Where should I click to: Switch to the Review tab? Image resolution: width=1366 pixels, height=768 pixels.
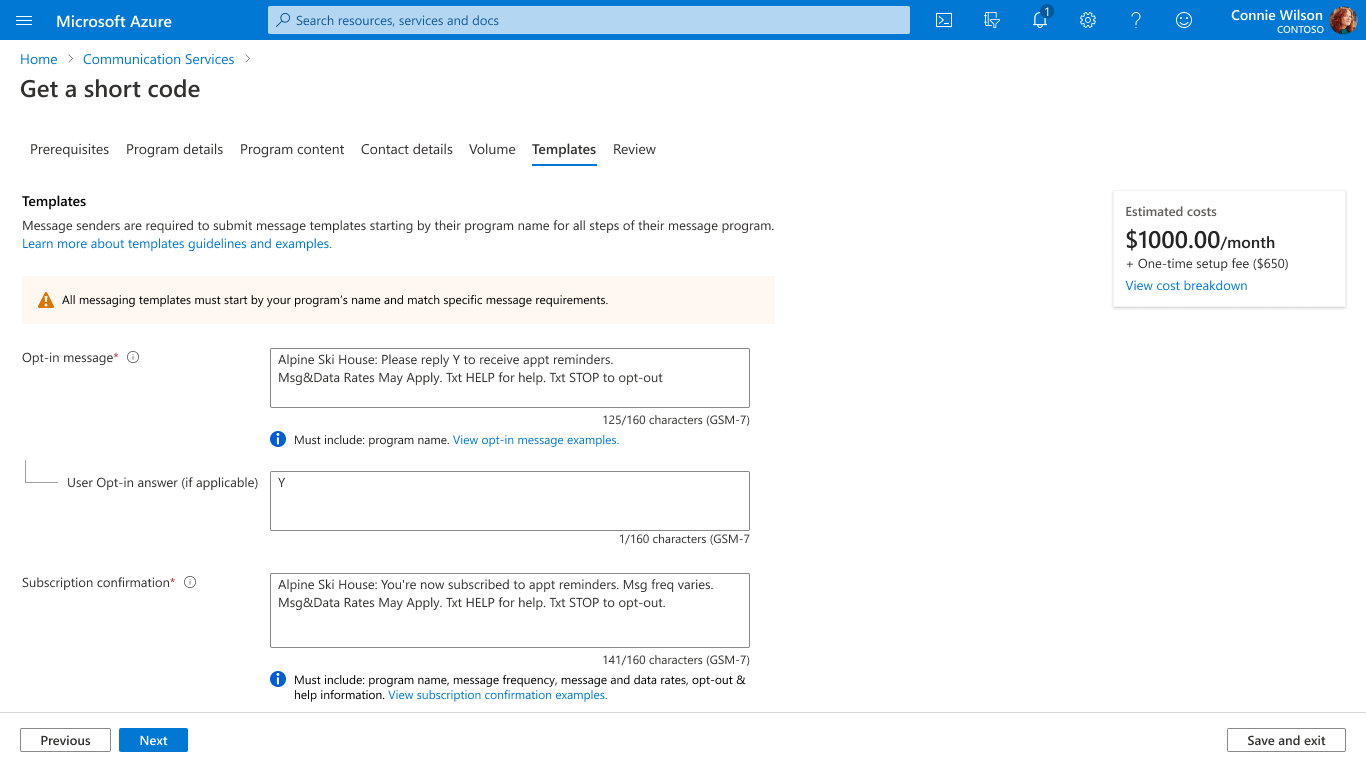coord(634,149)
